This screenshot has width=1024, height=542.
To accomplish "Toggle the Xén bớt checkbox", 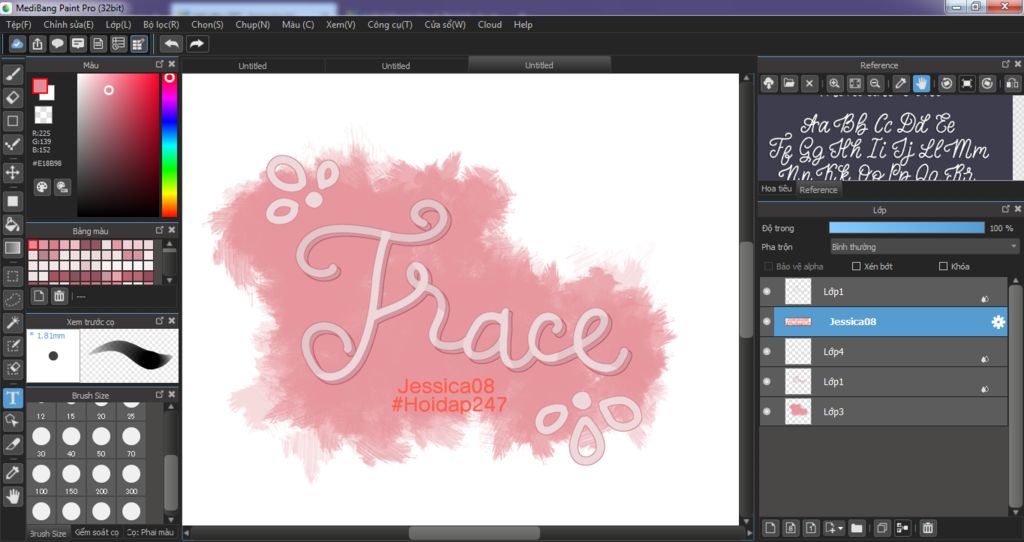I will point(856,266).
